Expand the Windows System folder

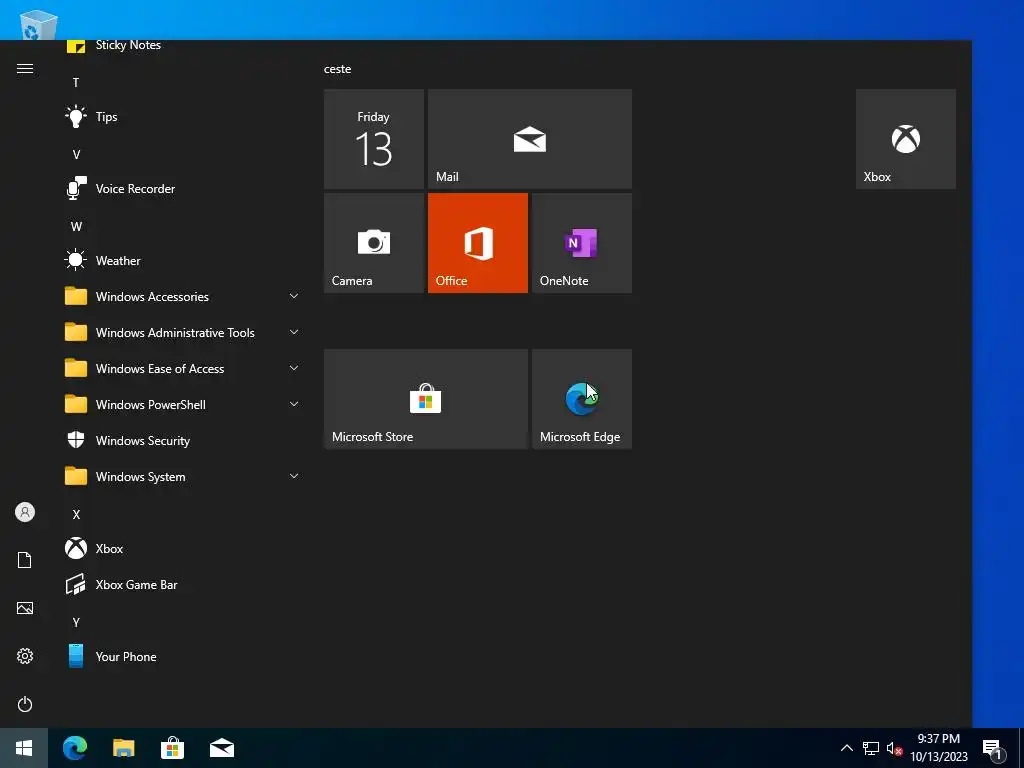coord(183,477)
